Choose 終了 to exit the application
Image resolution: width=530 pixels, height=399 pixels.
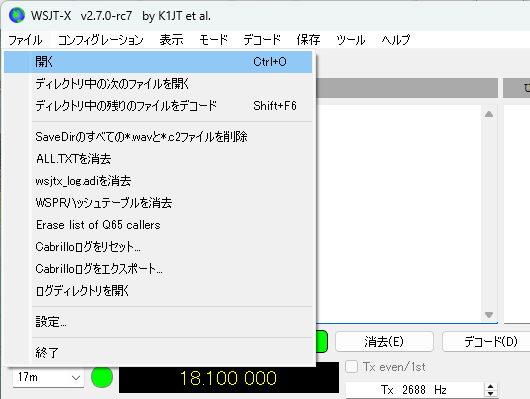[158, 353]
